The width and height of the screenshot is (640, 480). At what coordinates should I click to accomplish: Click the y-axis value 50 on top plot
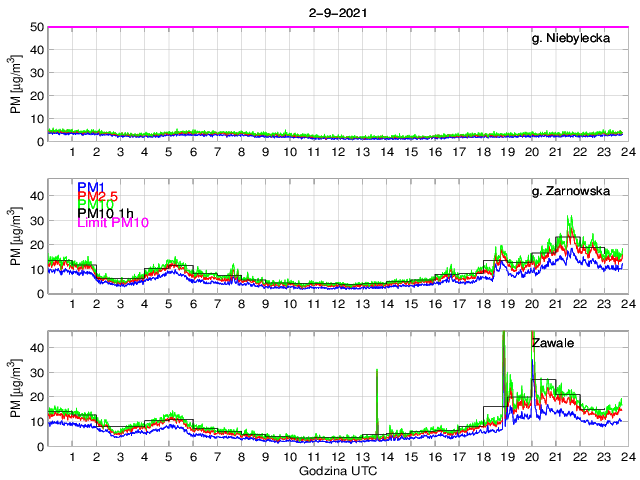click(x=35, y=27)
